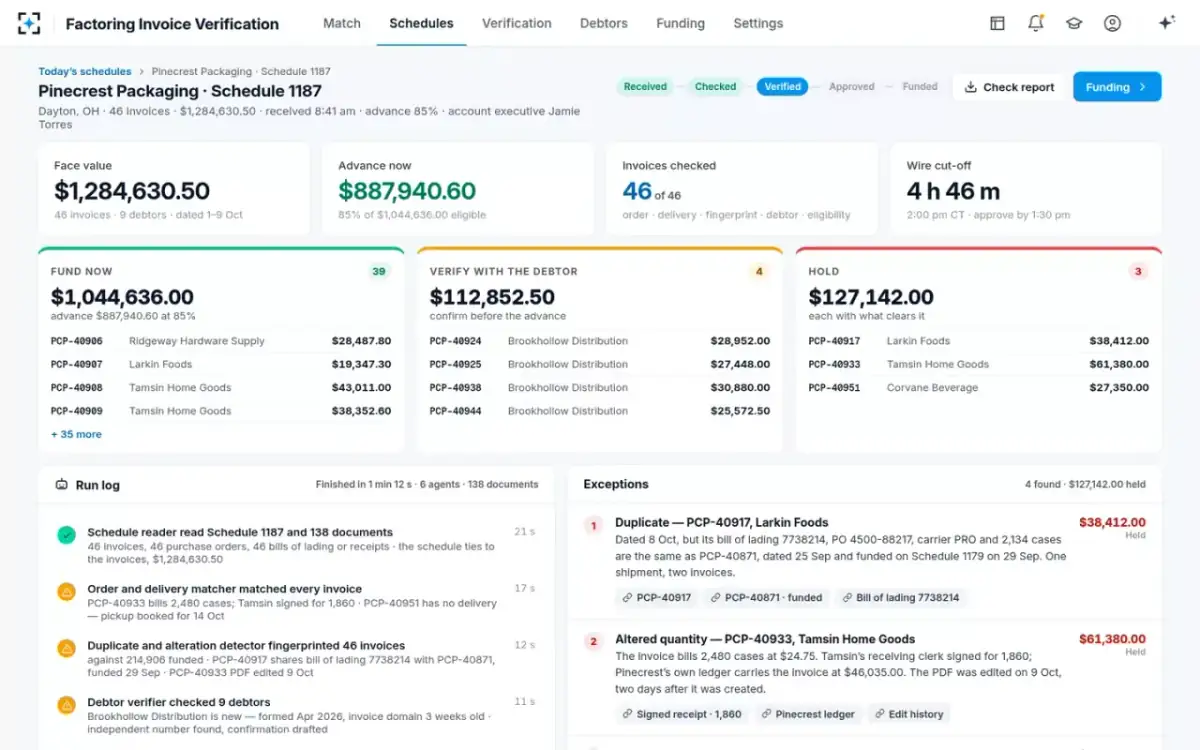The width and height of the screenshot is (1200, 750).
Task: Click the Run log robot icon
Action: tap(62, 485)
